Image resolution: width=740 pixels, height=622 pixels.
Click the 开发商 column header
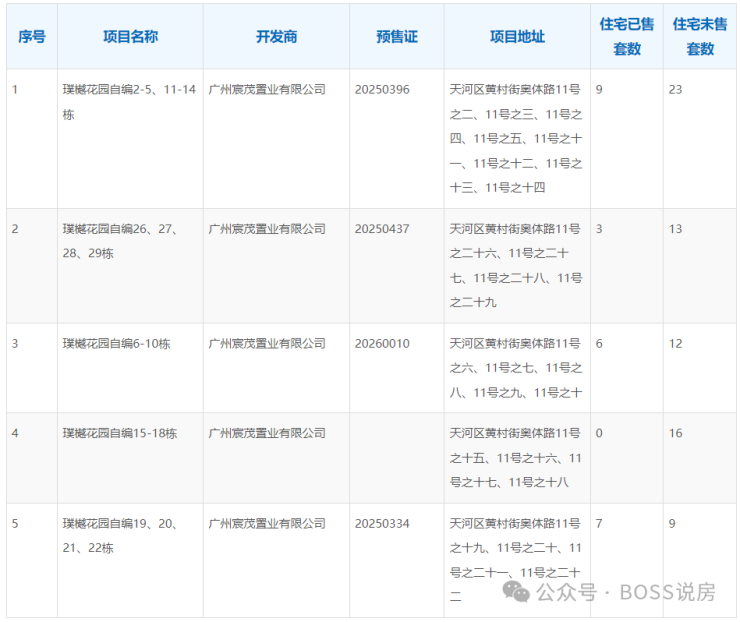pyautogui.click(x=277, y=36)
